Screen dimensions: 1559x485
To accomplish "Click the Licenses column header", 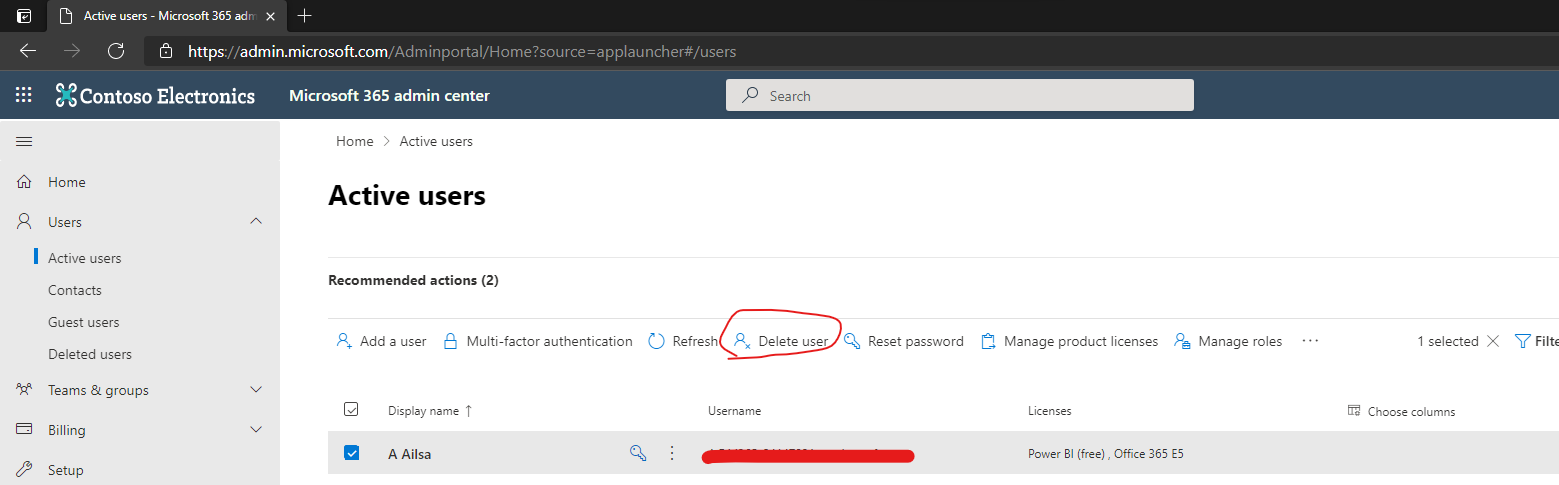I will 1050,411.
